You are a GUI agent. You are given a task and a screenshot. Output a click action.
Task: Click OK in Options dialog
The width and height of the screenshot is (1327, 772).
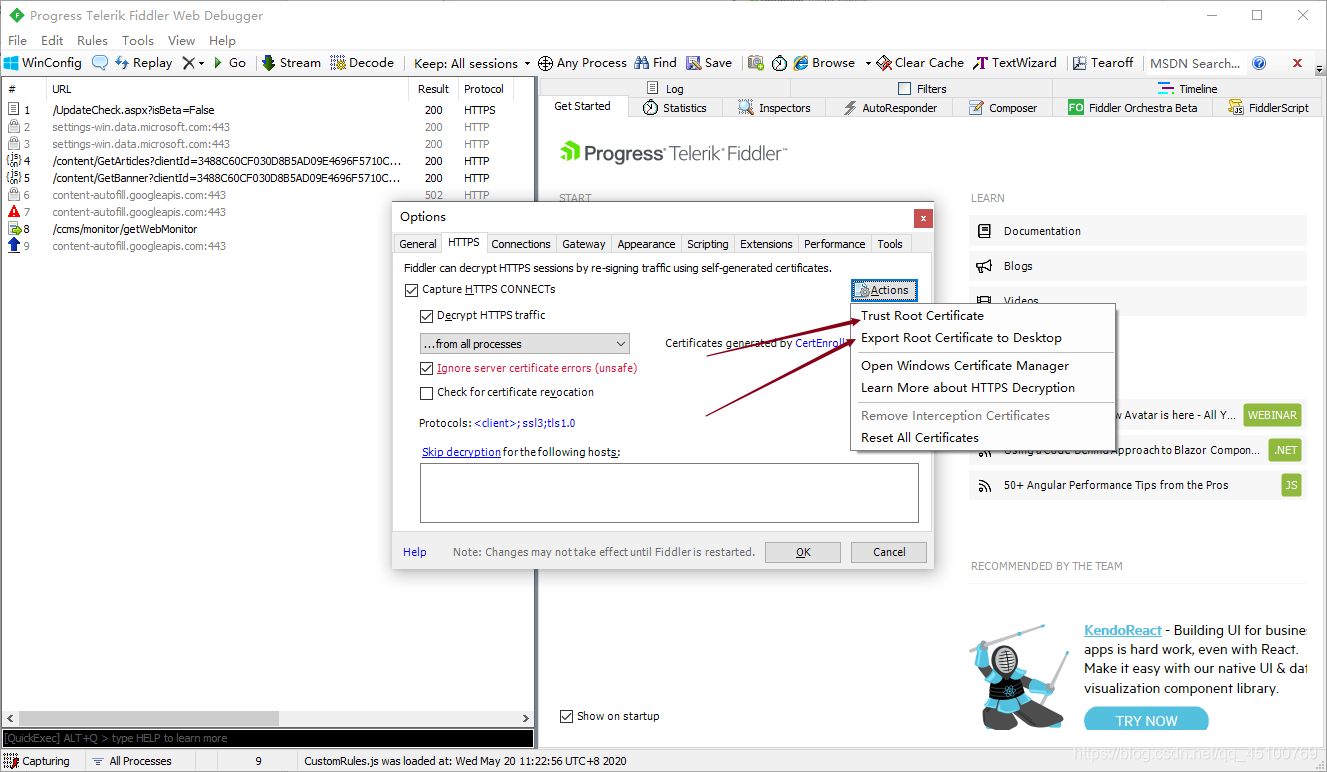(803, 552)
